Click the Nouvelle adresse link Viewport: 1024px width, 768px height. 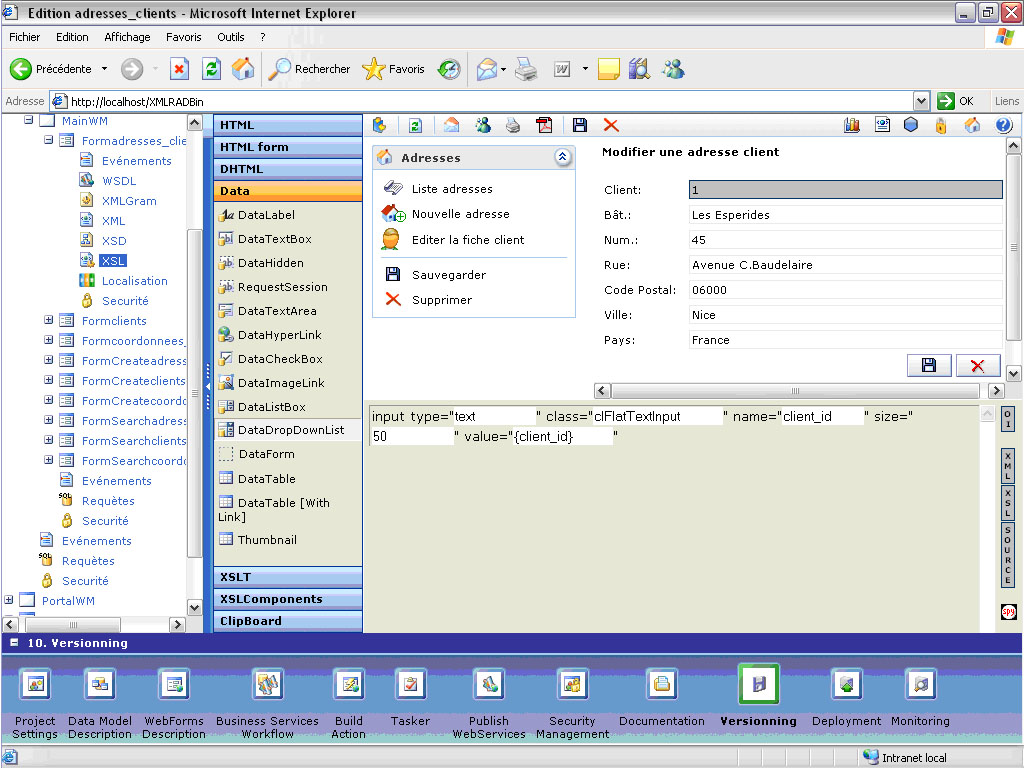pyautogui.click(x=460, y=214)
